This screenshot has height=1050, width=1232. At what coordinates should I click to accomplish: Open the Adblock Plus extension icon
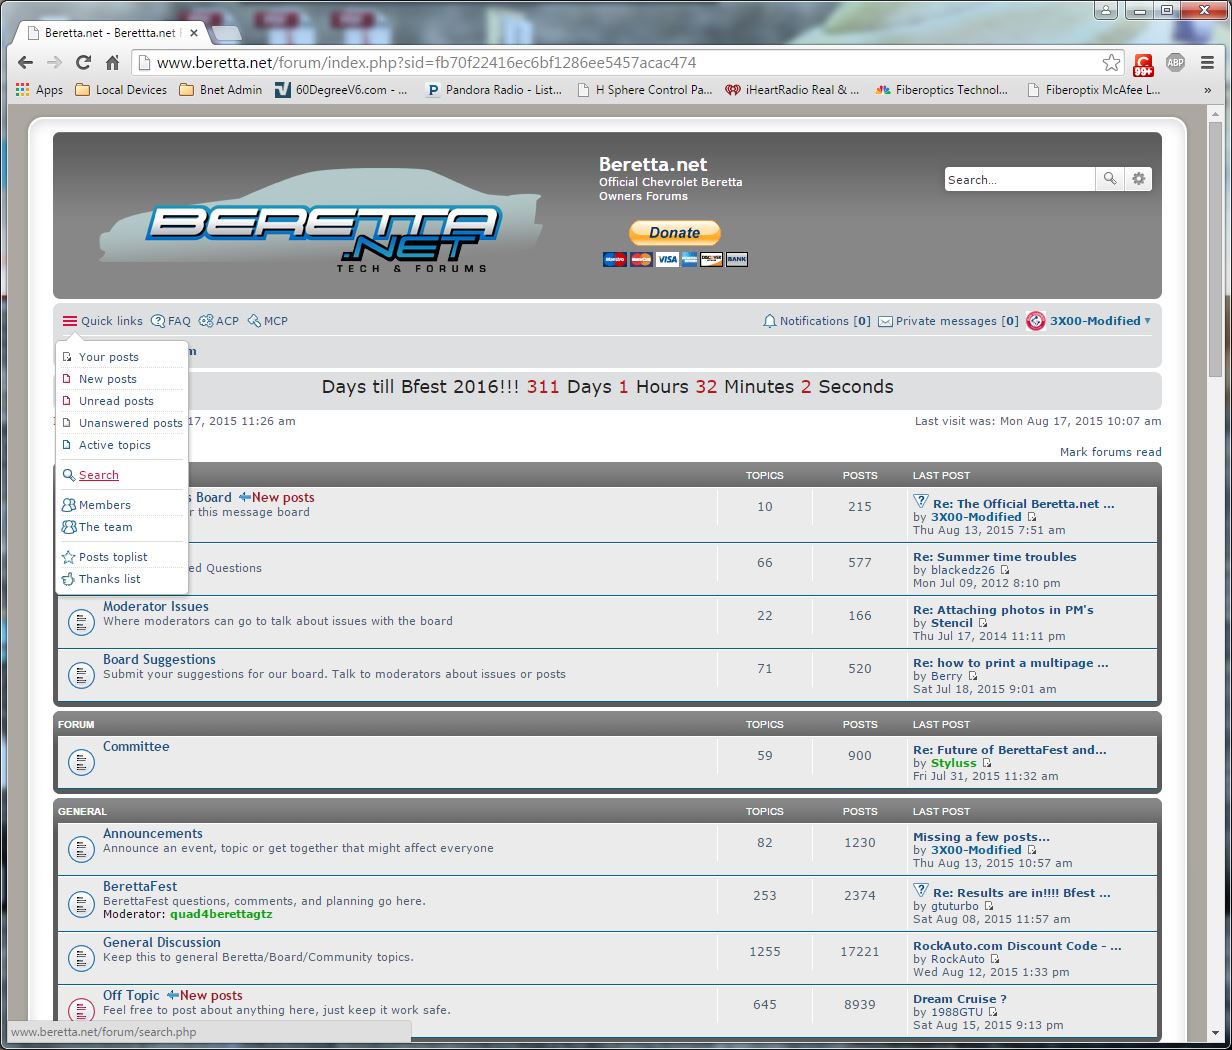tap(1175, 62)
